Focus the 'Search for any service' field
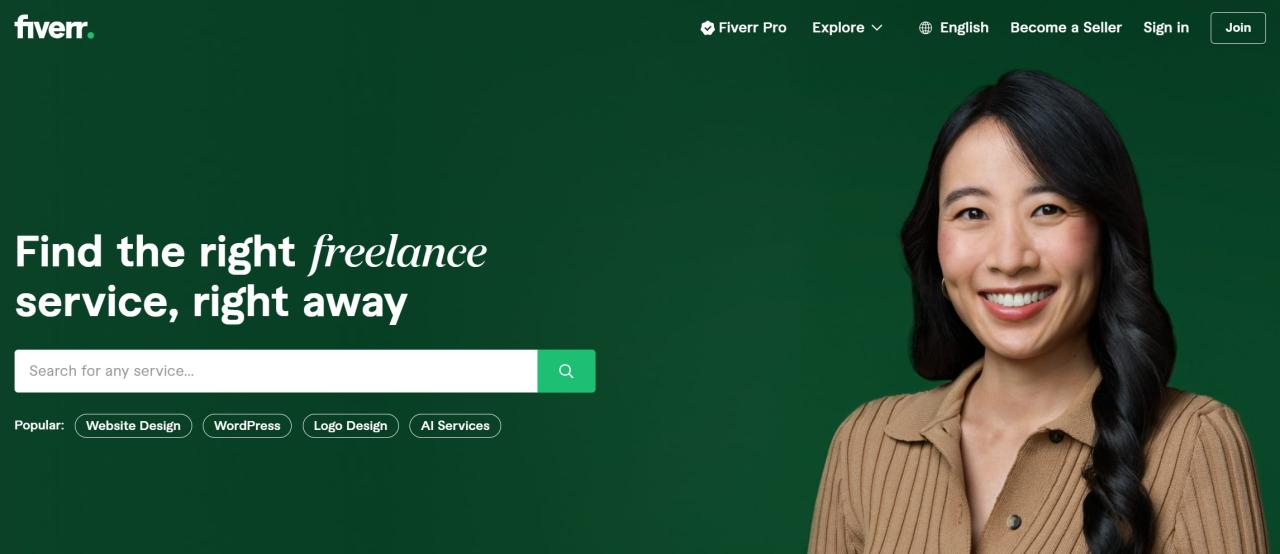Viewport: 1280px width, 554px height. click(x=276, y=371)
